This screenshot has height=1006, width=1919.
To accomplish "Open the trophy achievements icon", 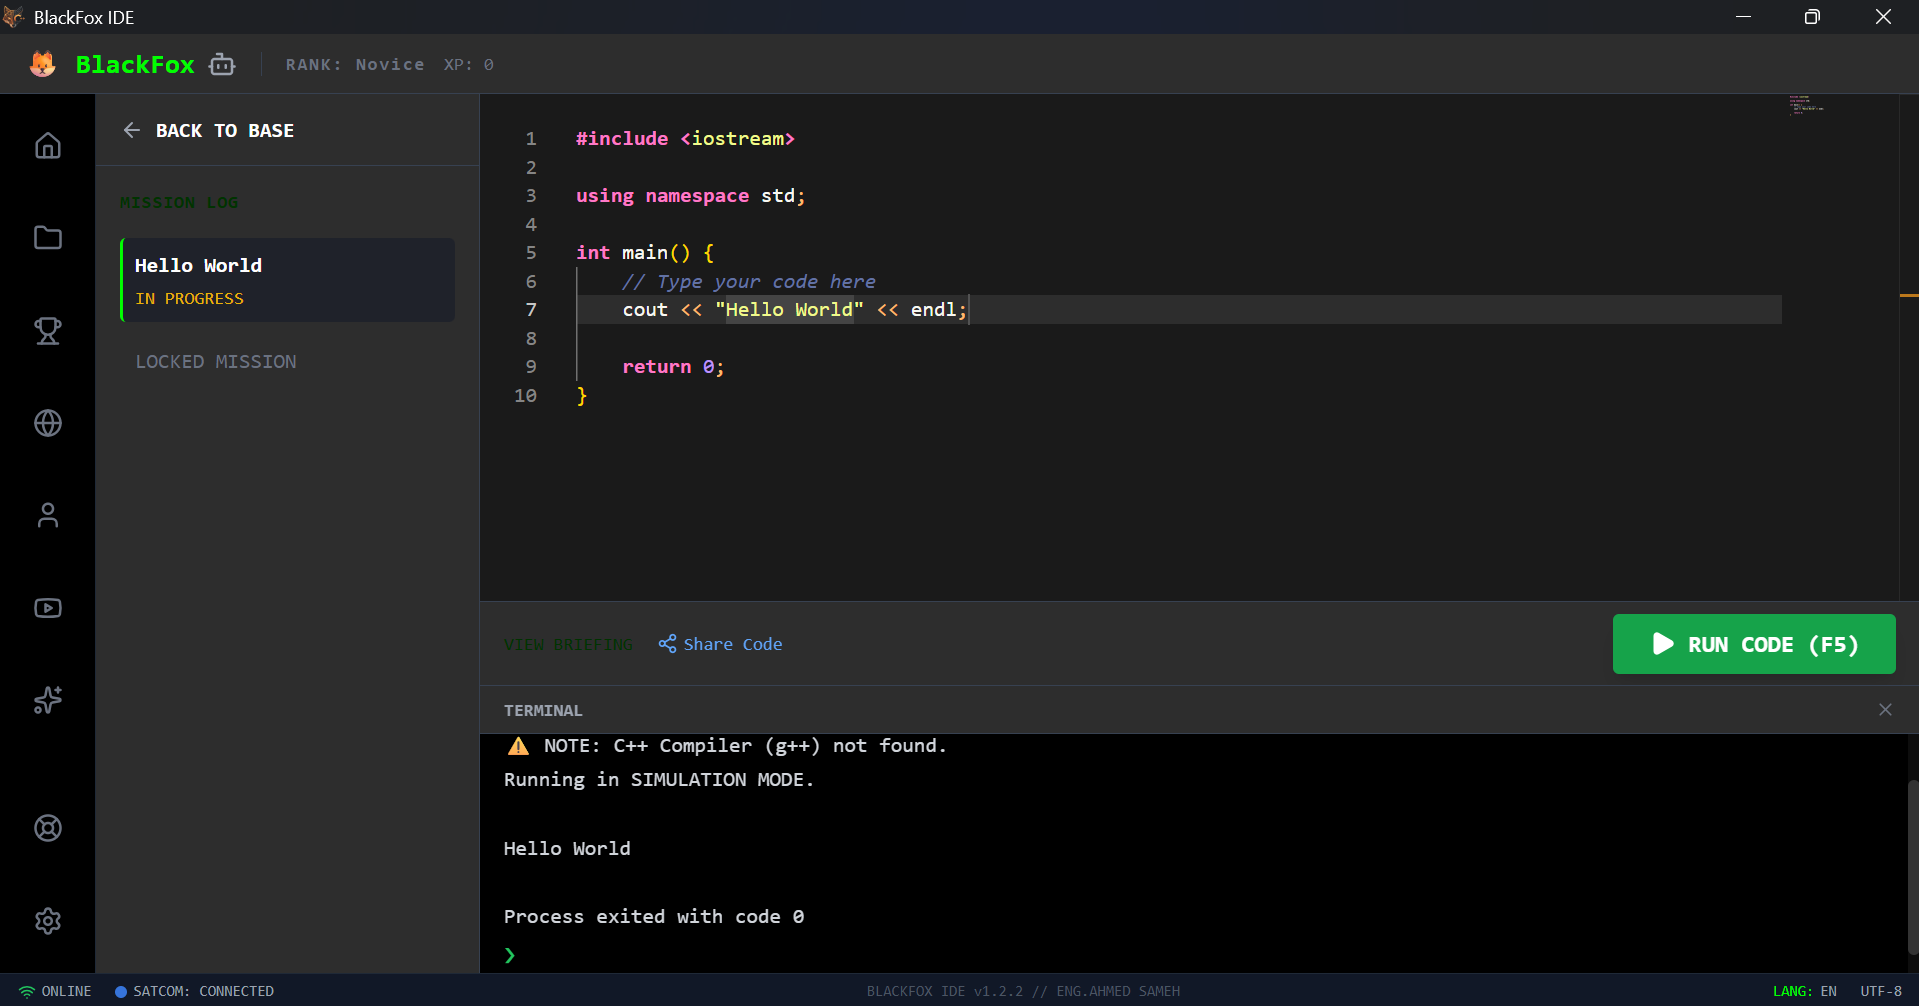I will tap(48, 331).
